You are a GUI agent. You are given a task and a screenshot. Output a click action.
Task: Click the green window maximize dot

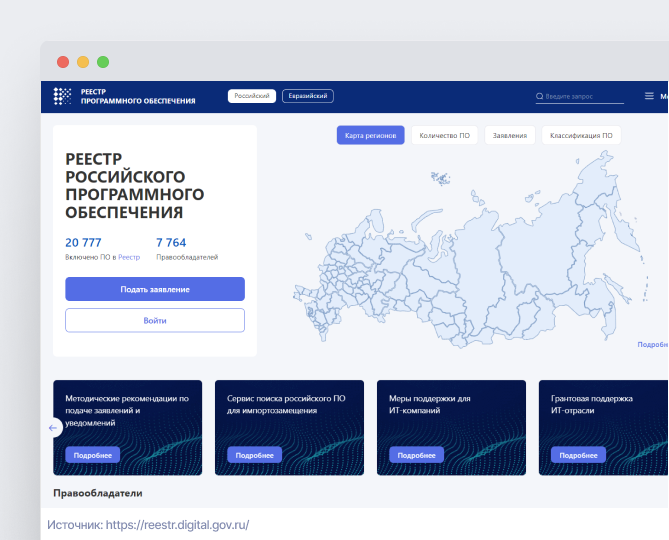[x=103, y=62]
